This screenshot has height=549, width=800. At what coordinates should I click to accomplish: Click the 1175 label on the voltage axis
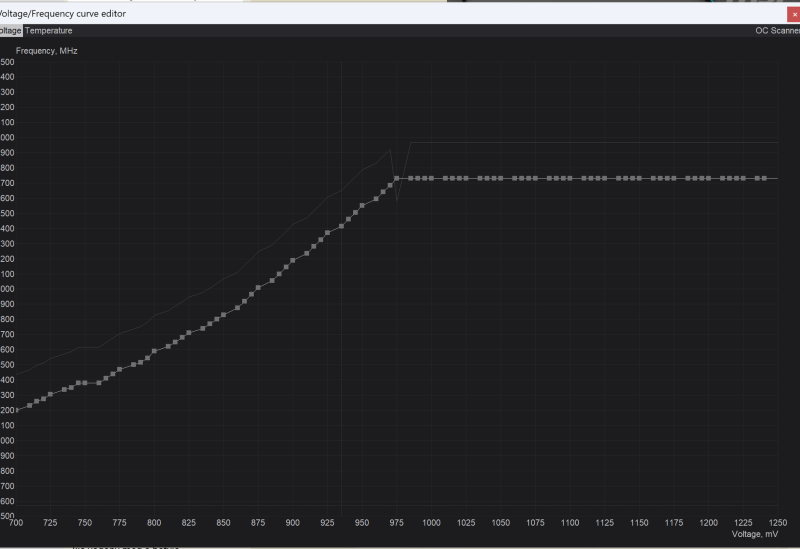point(674,522)
